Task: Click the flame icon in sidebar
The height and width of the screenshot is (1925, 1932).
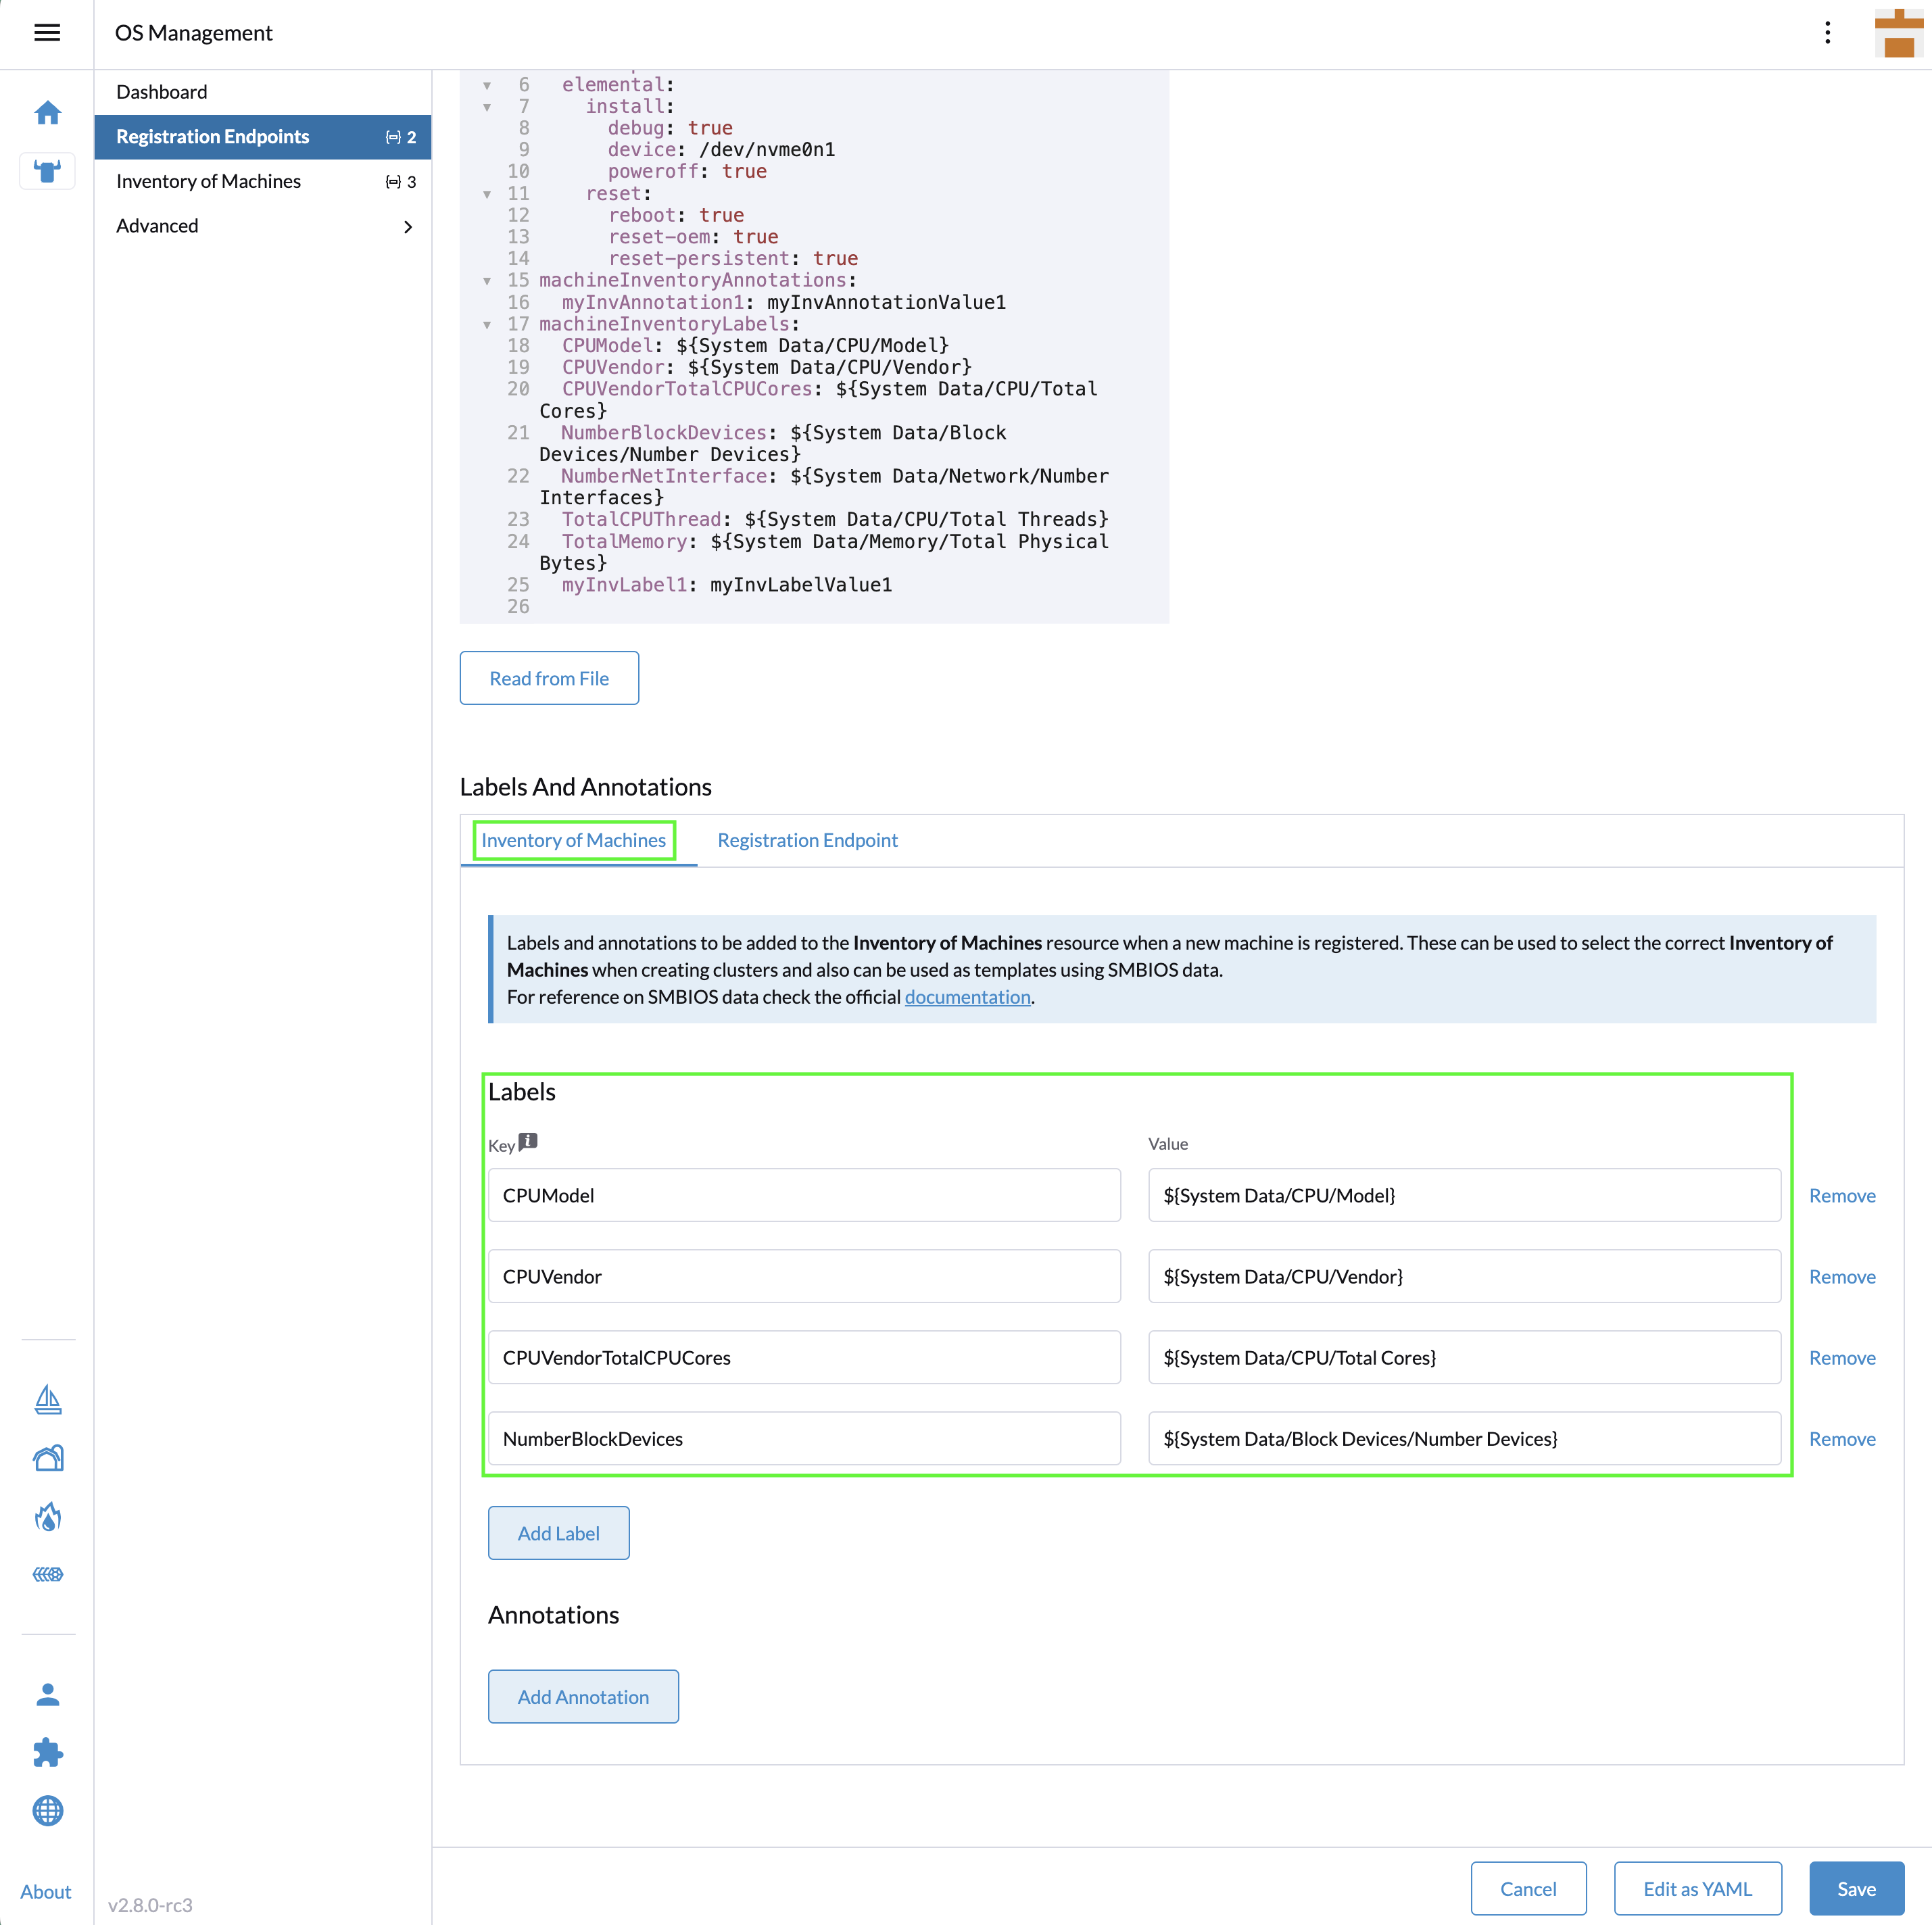Action: (47, 1516)
